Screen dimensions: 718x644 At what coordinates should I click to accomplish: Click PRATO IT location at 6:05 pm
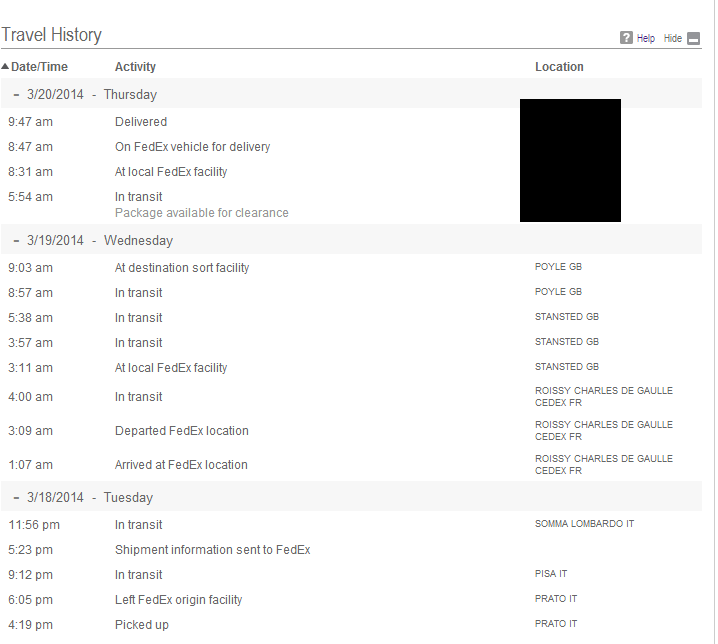click(x=556, y=599)
